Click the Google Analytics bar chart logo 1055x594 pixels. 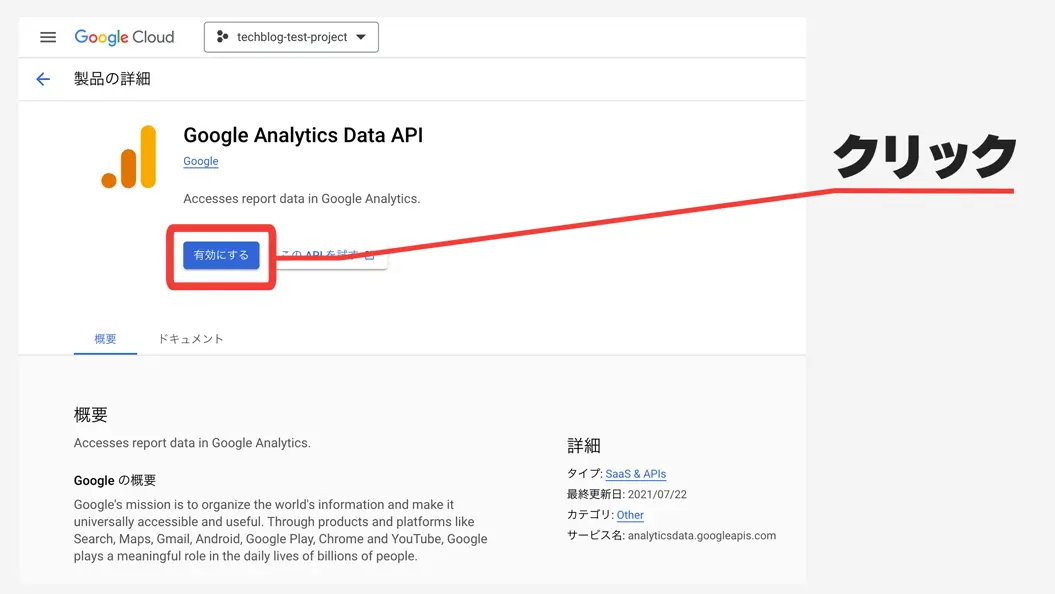click(x=129, y=157)
